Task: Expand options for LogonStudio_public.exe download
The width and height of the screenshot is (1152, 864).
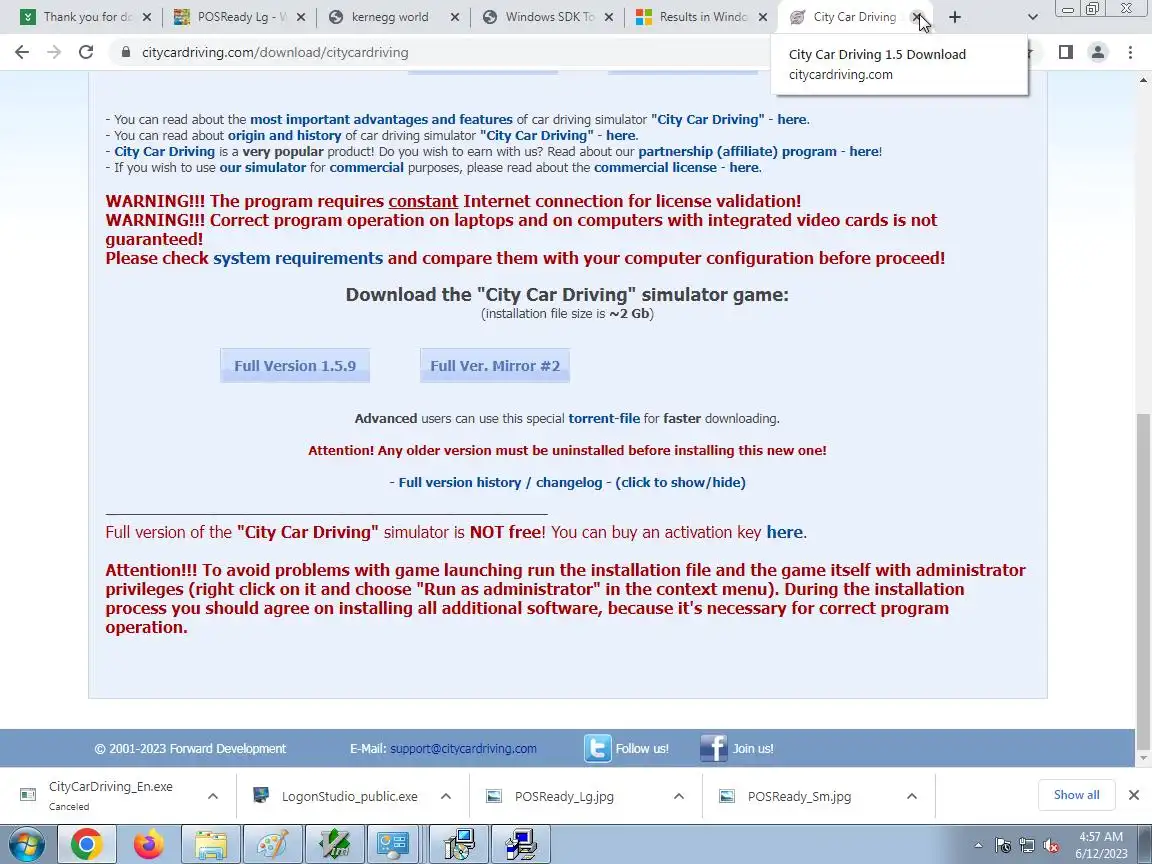Action: coord(446,796)
